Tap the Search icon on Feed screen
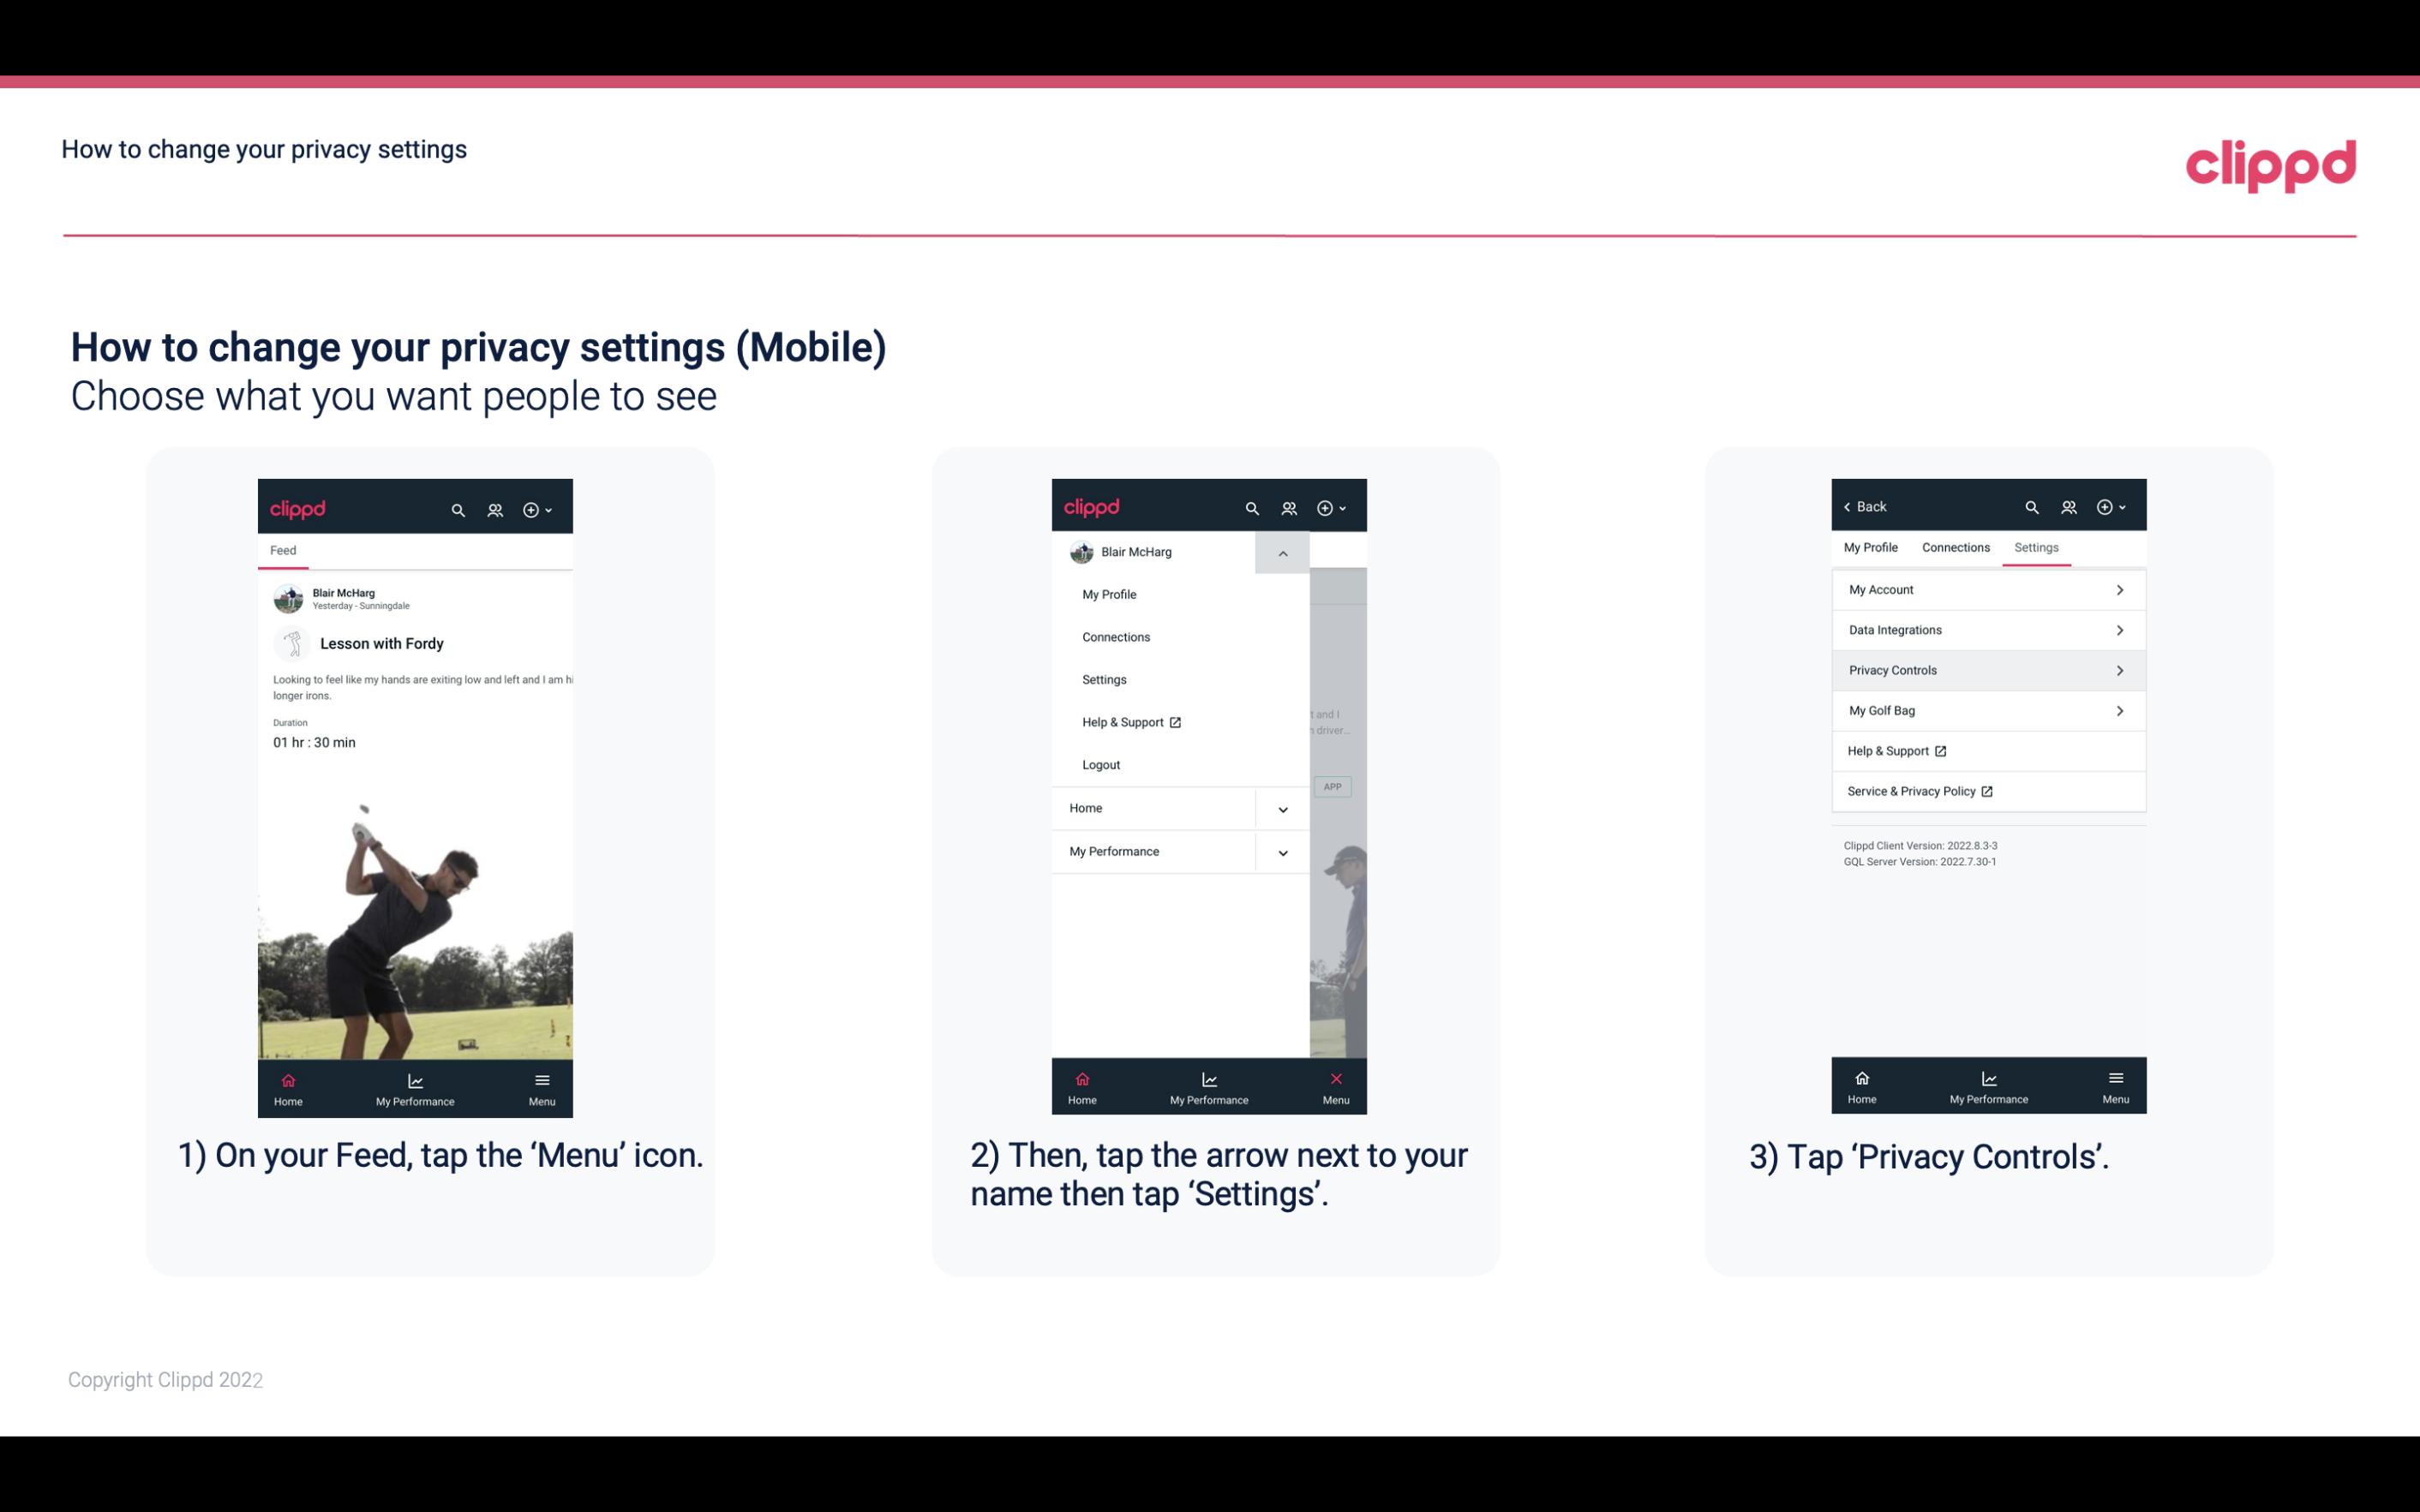This screenshot has height=1512, width=2420. tap(458, 507)
